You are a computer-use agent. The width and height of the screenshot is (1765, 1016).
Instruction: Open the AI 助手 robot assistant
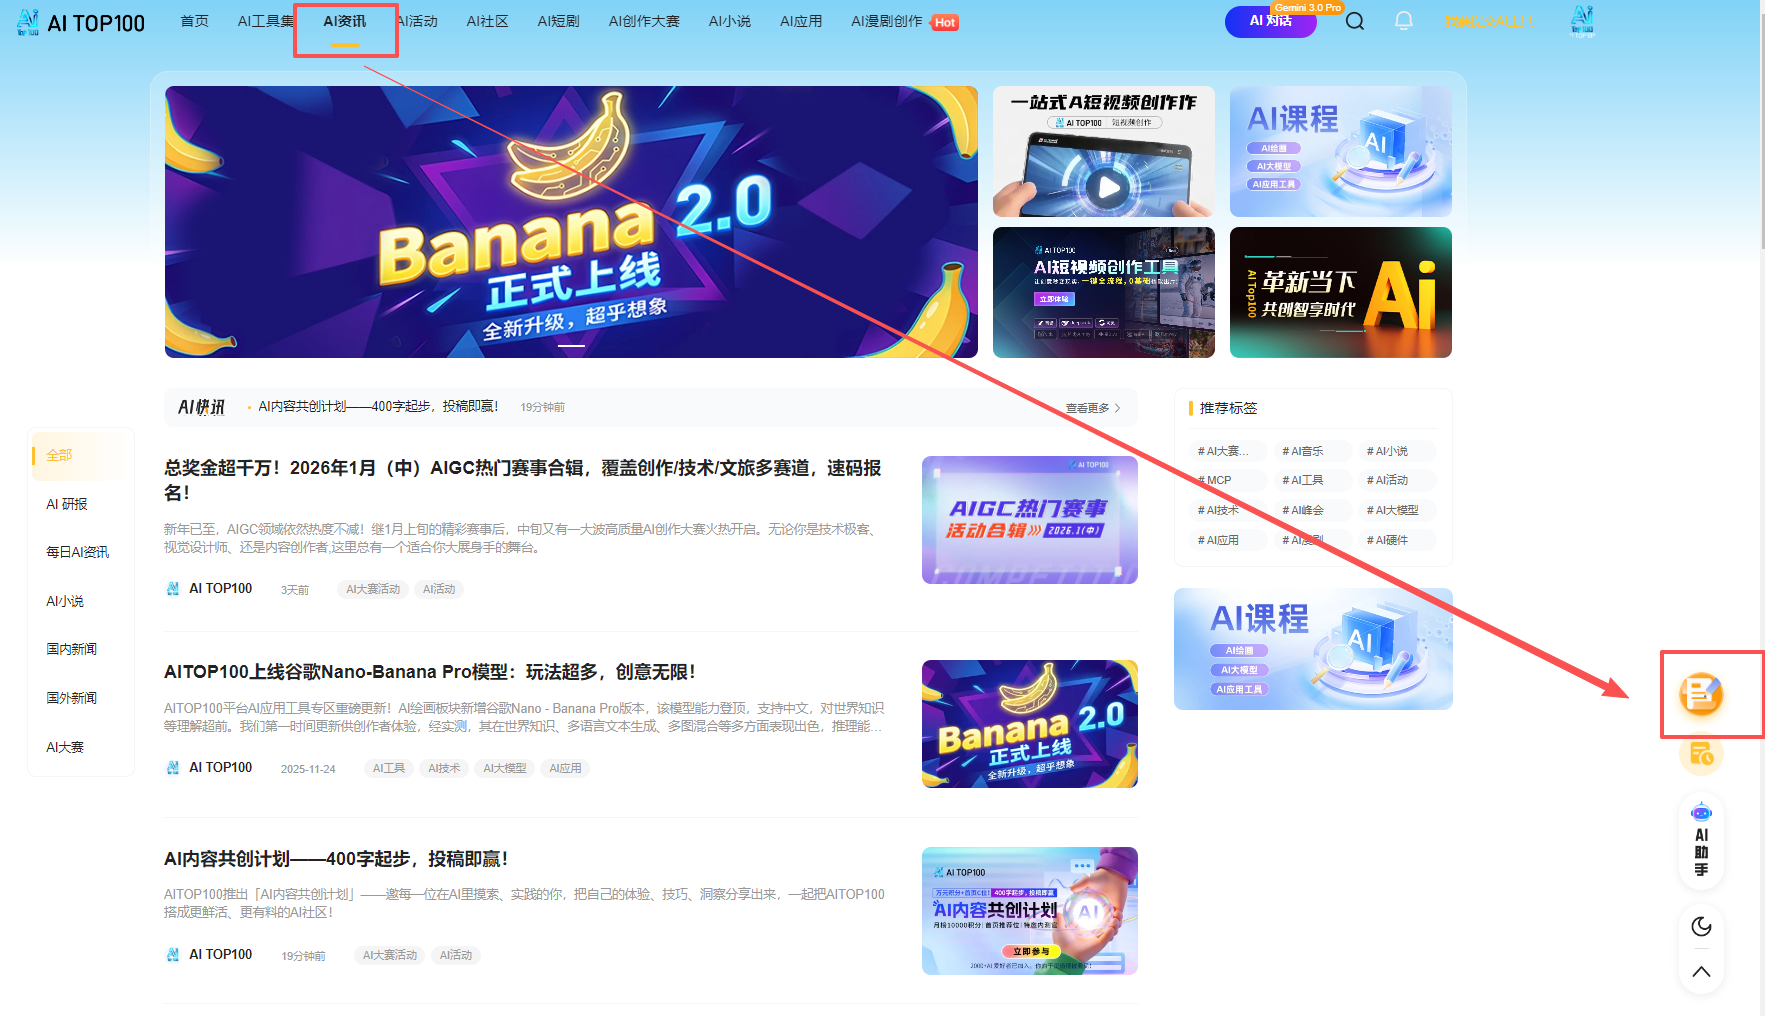point(1700,840)
